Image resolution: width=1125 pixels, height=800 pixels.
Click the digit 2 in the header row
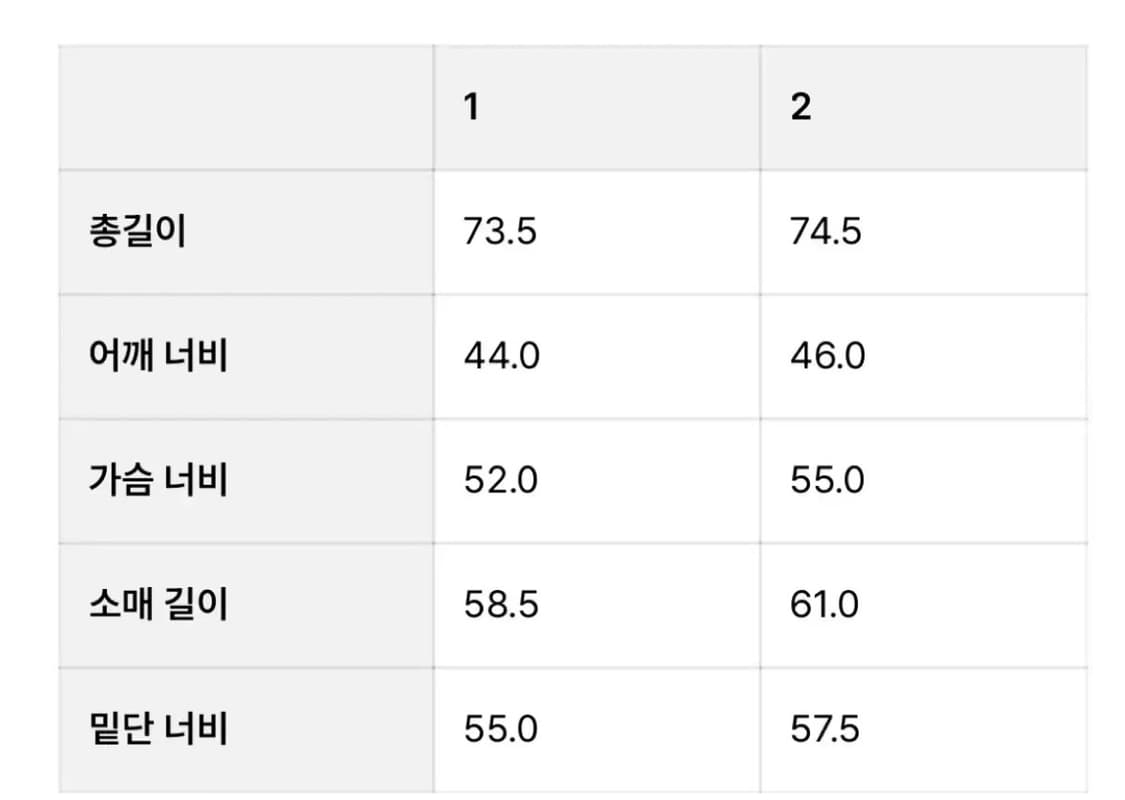(800, 108)
